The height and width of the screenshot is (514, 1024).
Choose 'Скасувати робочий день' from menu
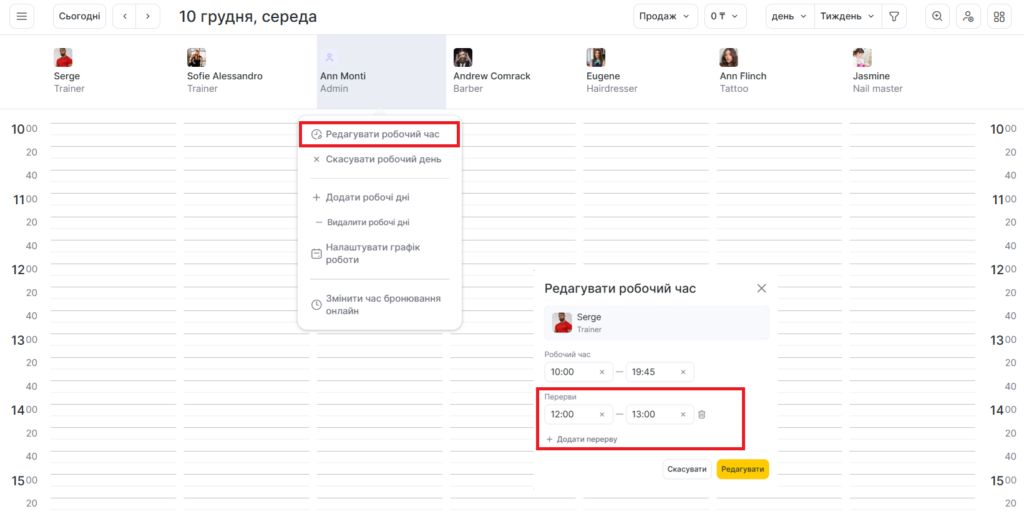pyautogui.click(x=382, y=159)
